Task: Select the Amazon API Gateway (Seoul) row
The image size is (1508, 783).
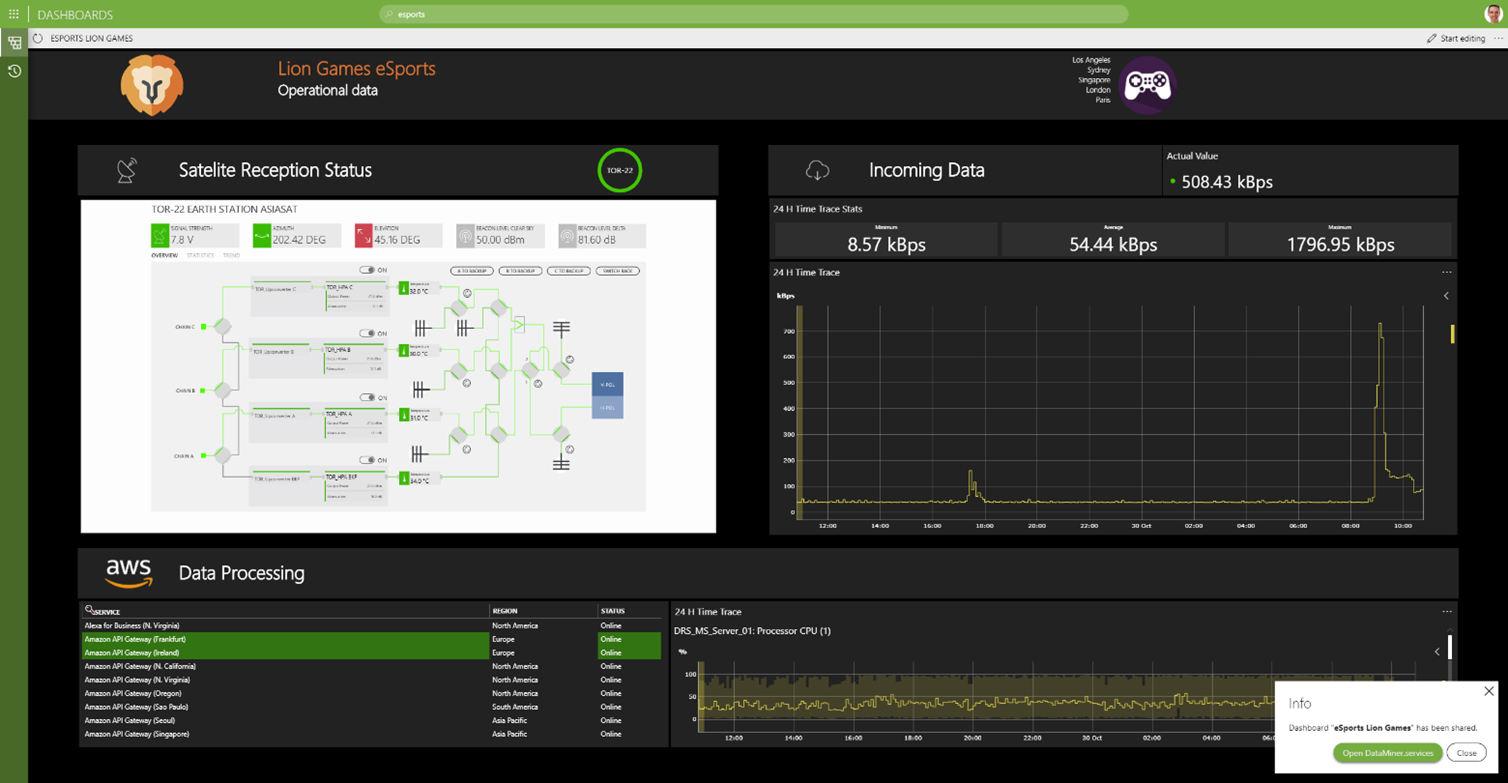Action: [371, 720]
